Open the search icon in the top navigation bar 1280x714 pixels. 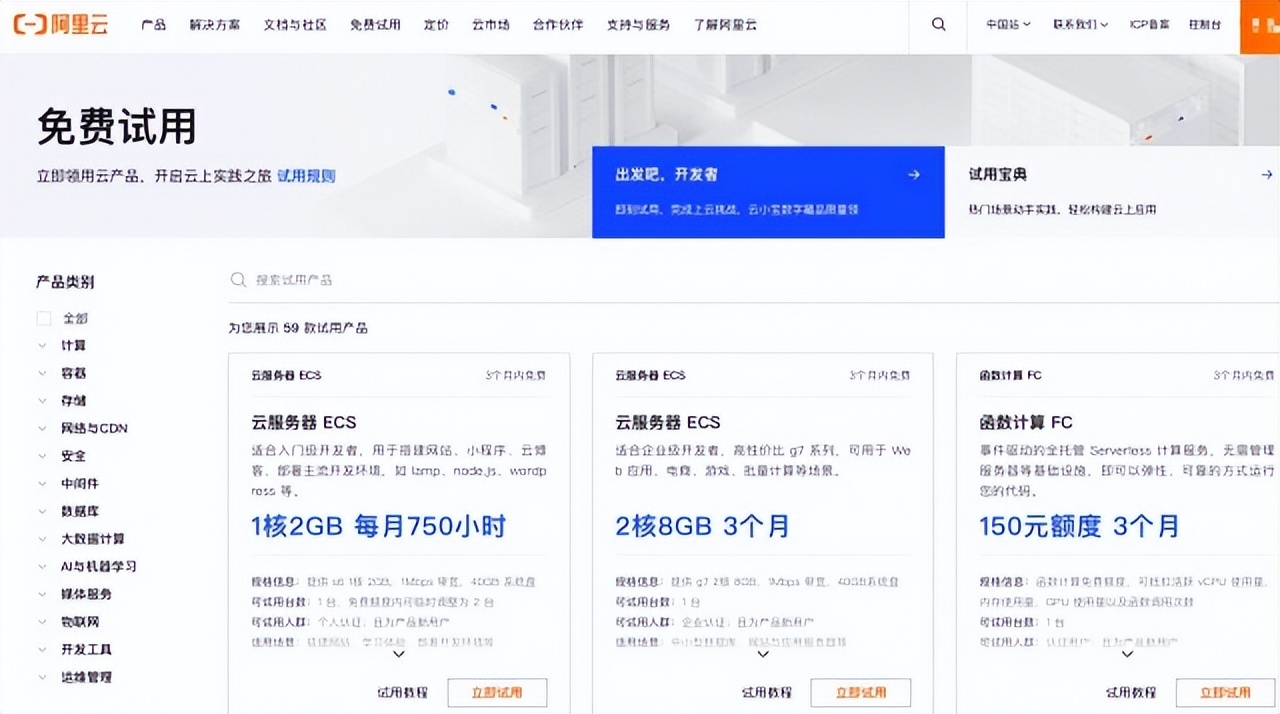coord(937,24)
